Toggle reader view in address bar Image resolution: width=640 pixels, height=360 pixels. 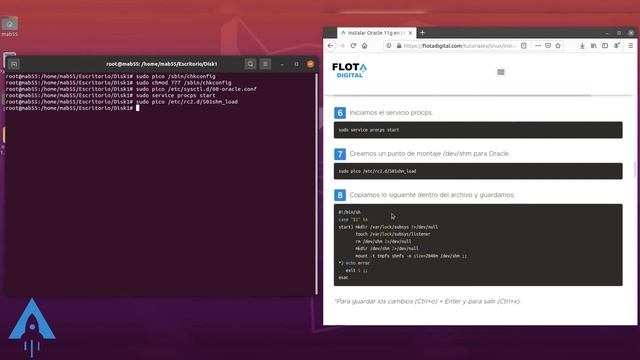tap(524, 46)
